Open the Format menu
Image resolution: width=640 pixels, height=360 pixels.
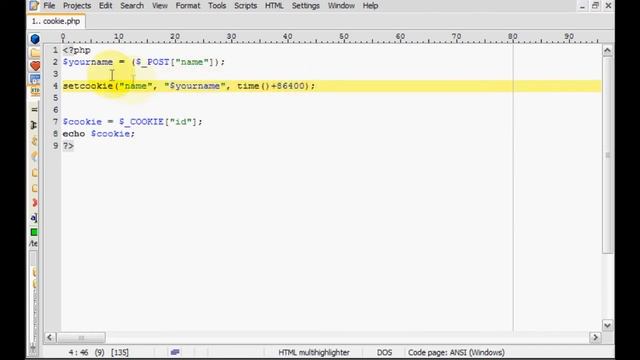click(x=188, y=6)
